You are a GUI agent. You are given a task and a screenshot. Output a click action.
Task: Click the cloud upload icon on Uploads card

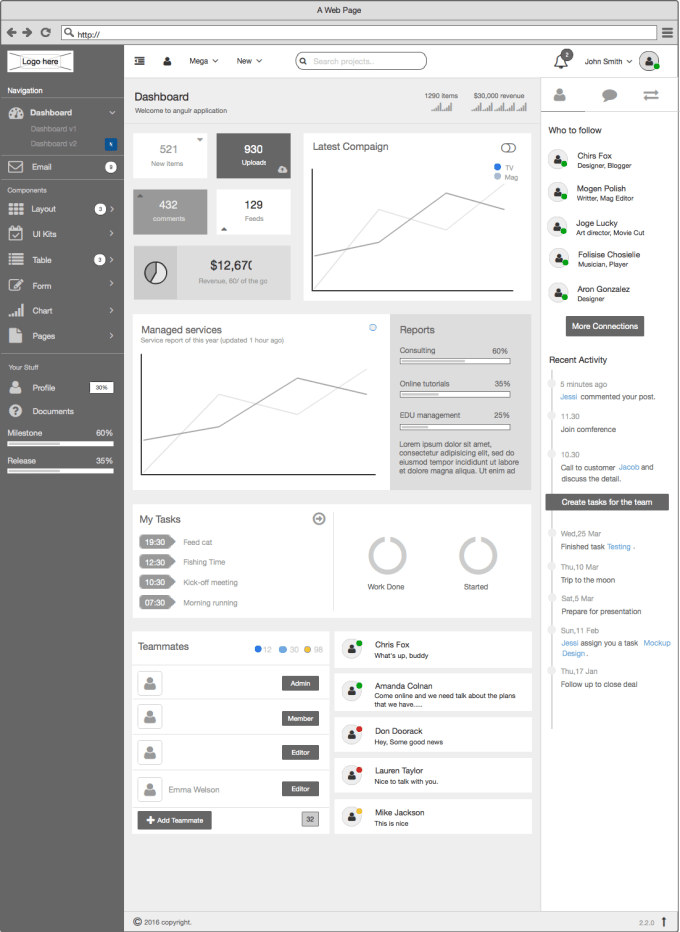(282, 169)
